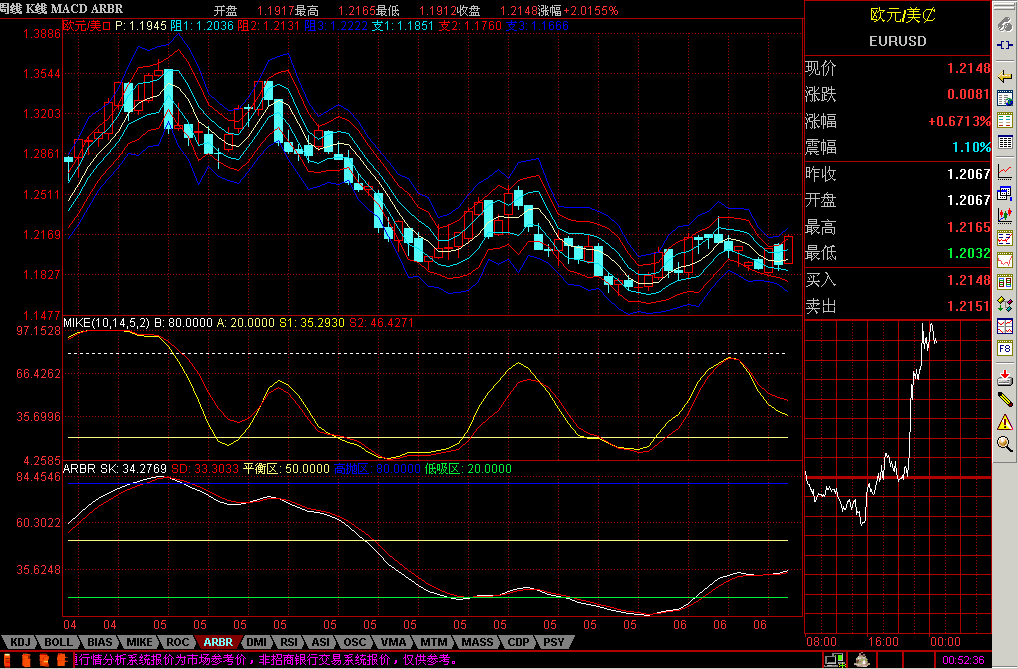Click the red line chart icon

tap(1005, 172)
